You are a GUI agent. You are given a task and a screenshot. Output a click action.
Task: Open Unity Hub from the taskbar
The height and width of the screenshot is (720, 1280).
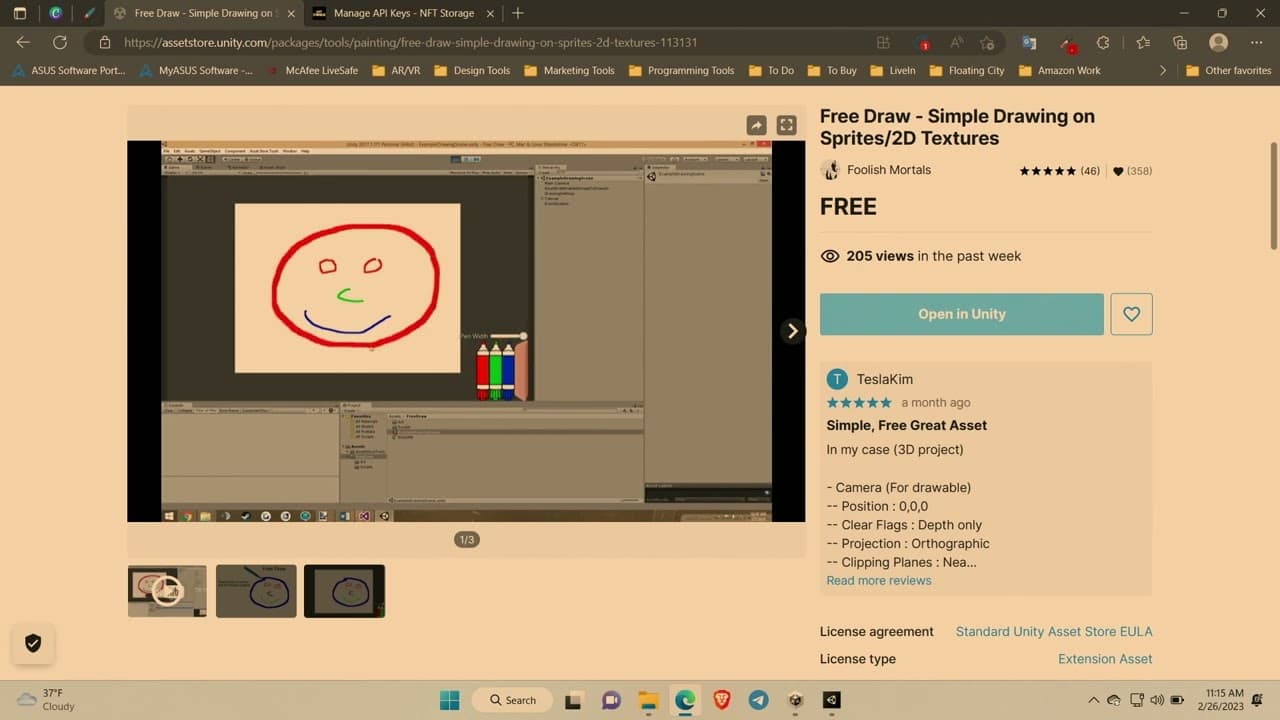click(795, 700)
